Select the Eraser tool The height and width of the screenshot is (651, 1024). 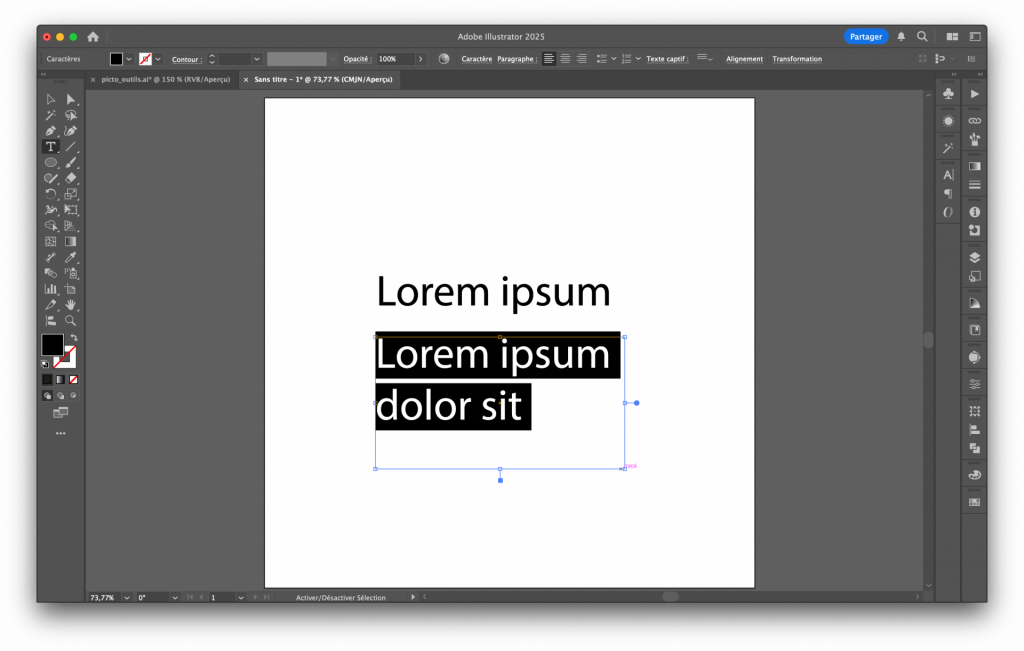[71, 178]
